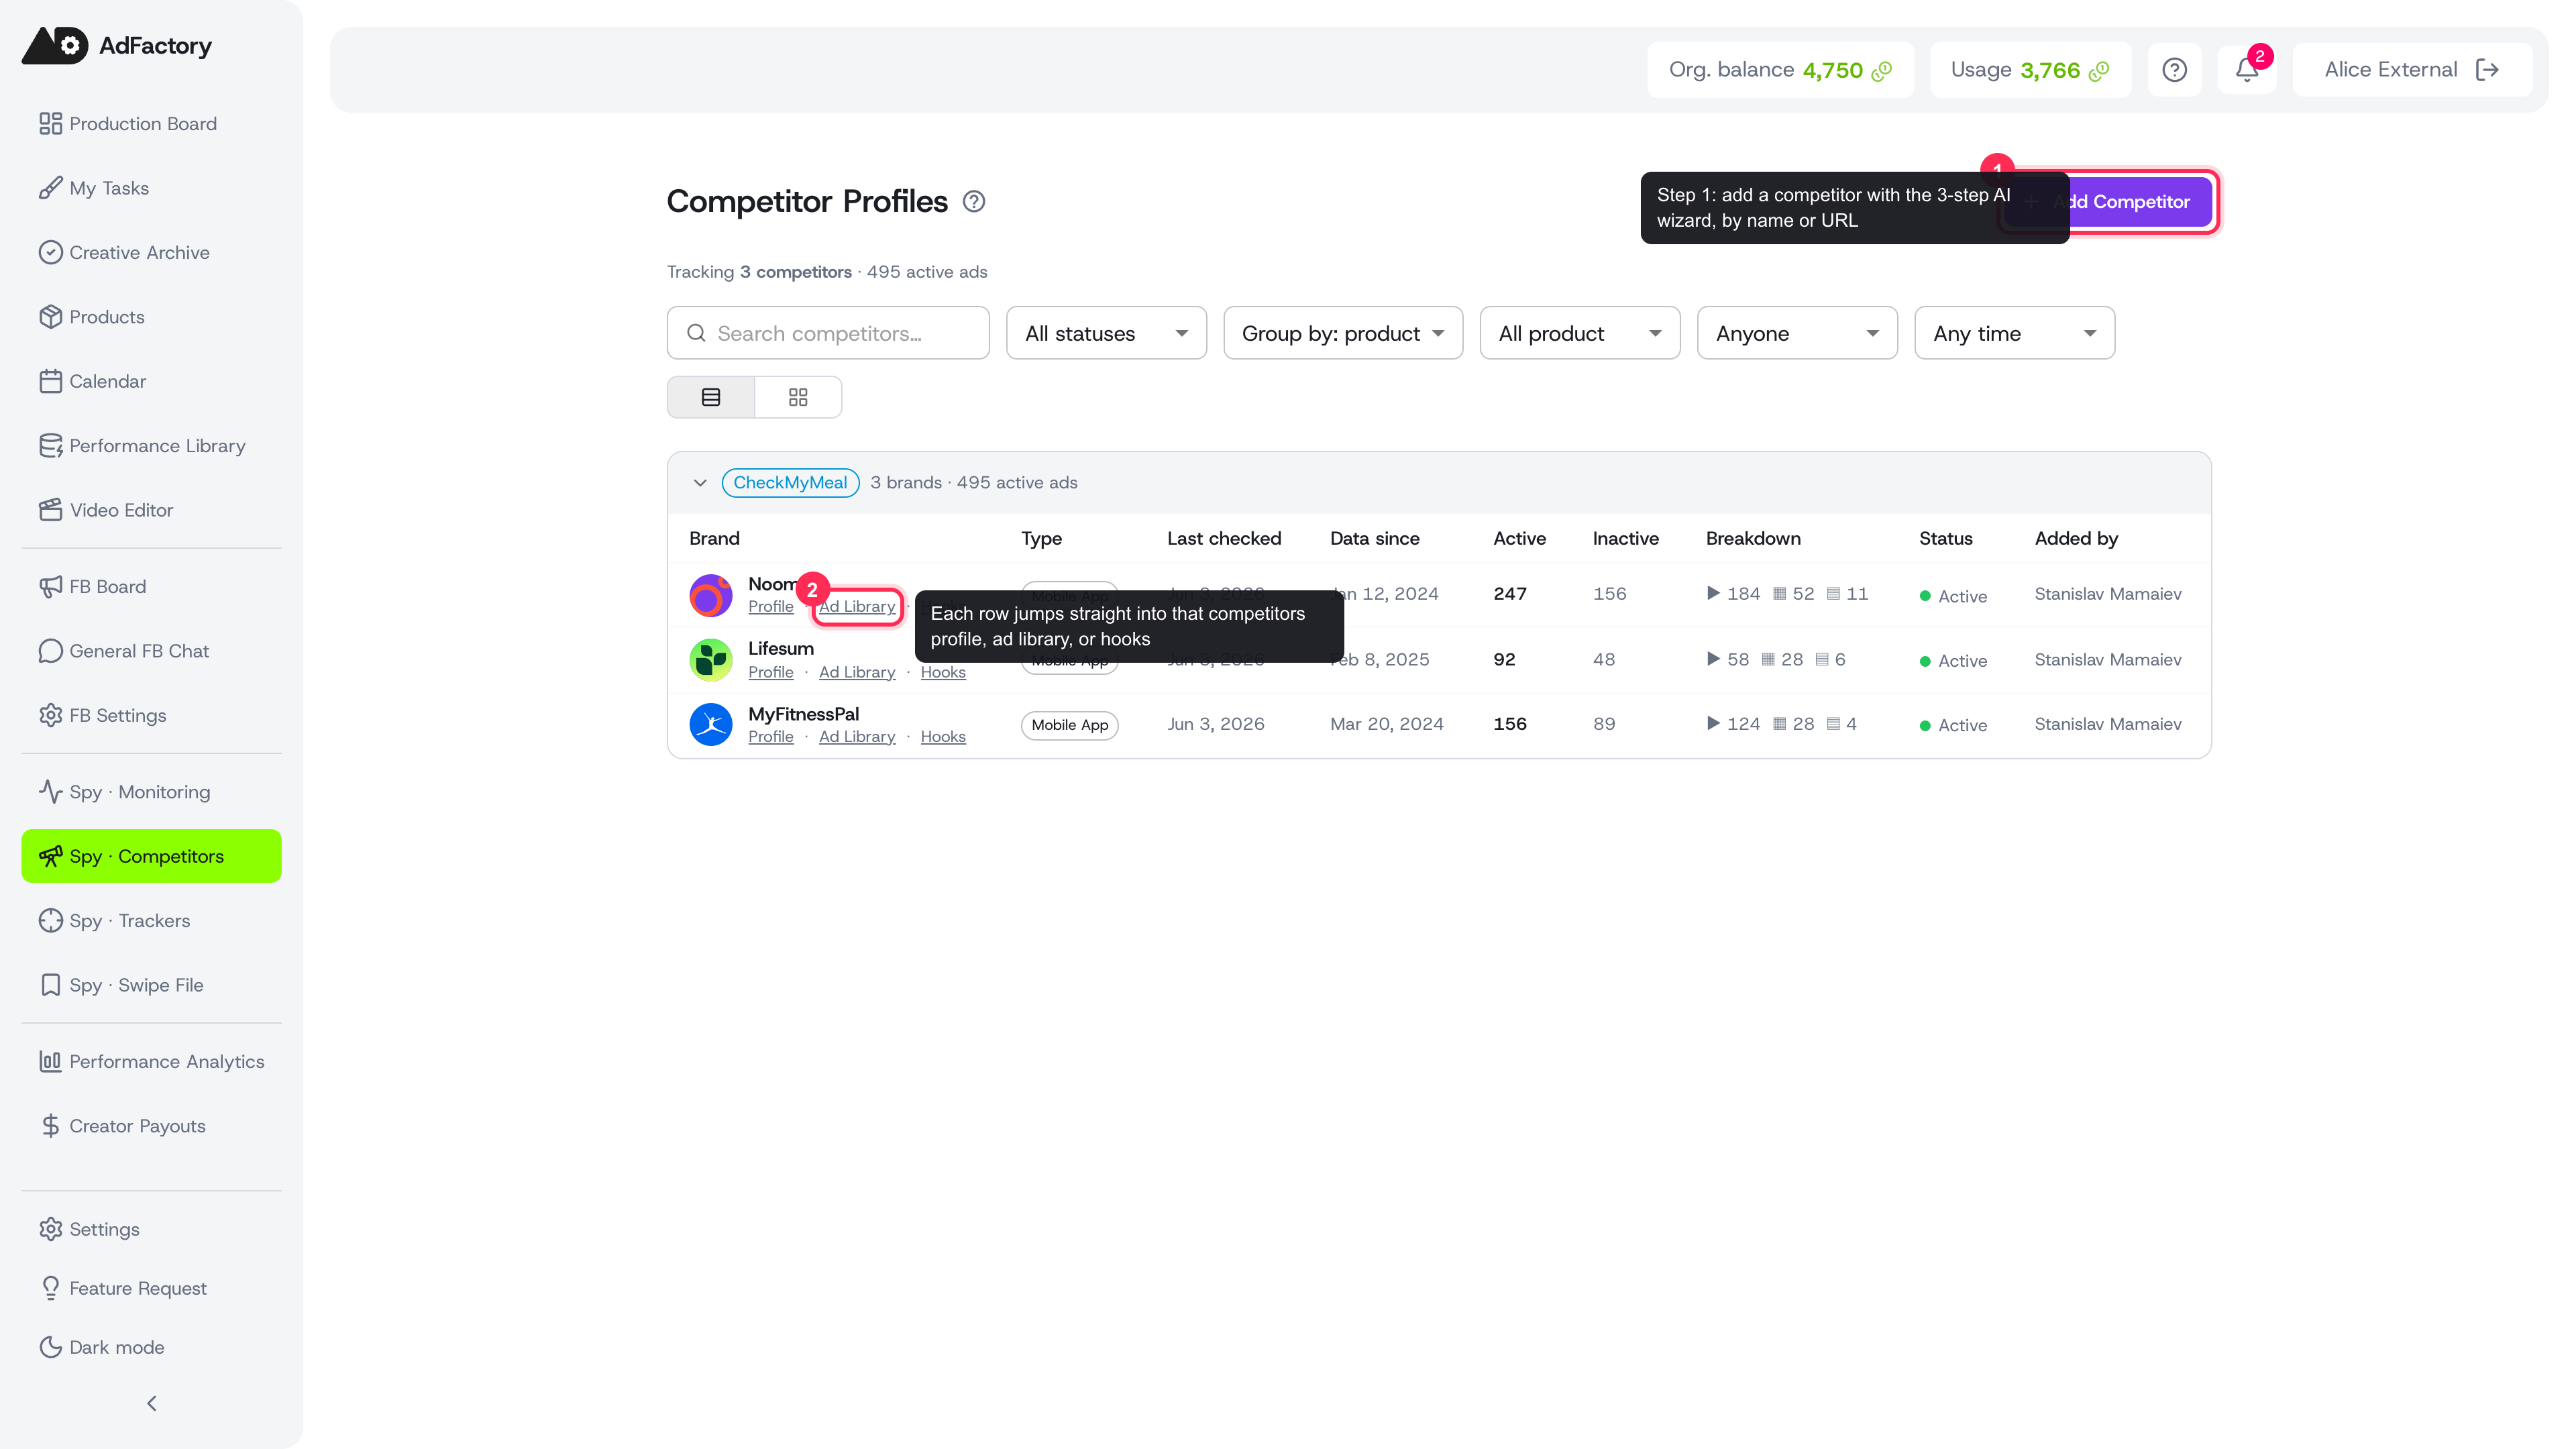The height and width of the screenshot is (1449, 2576).
Task: Switch to grid view
Action: click(x=798, y=398)
